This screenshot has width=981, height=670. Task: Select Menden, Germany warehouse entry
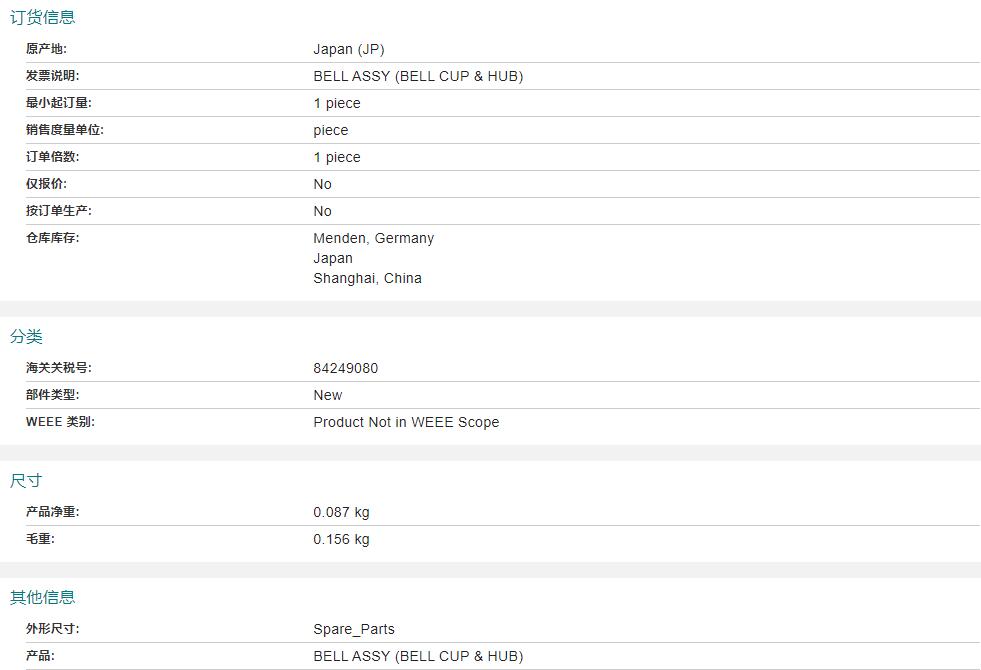pyautogui.click(x=374, y=238)
